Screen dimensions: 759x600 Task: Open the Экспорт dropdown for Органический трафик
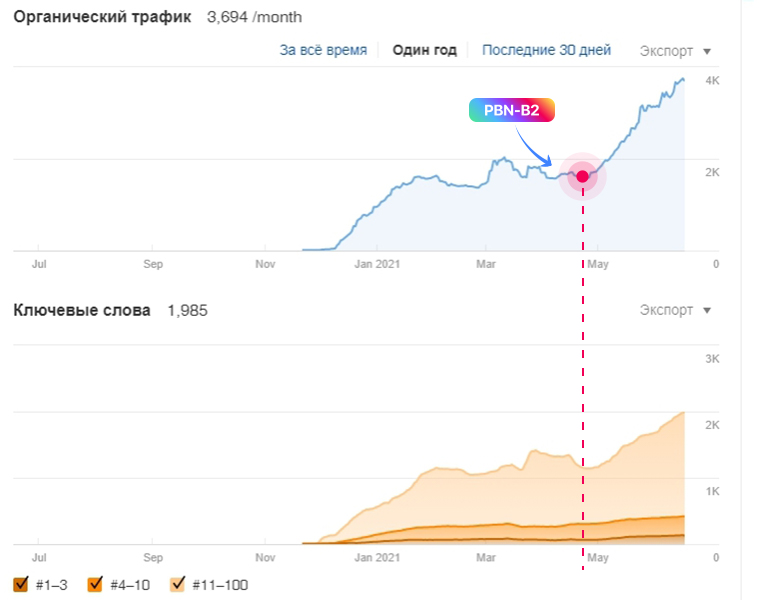675,50
